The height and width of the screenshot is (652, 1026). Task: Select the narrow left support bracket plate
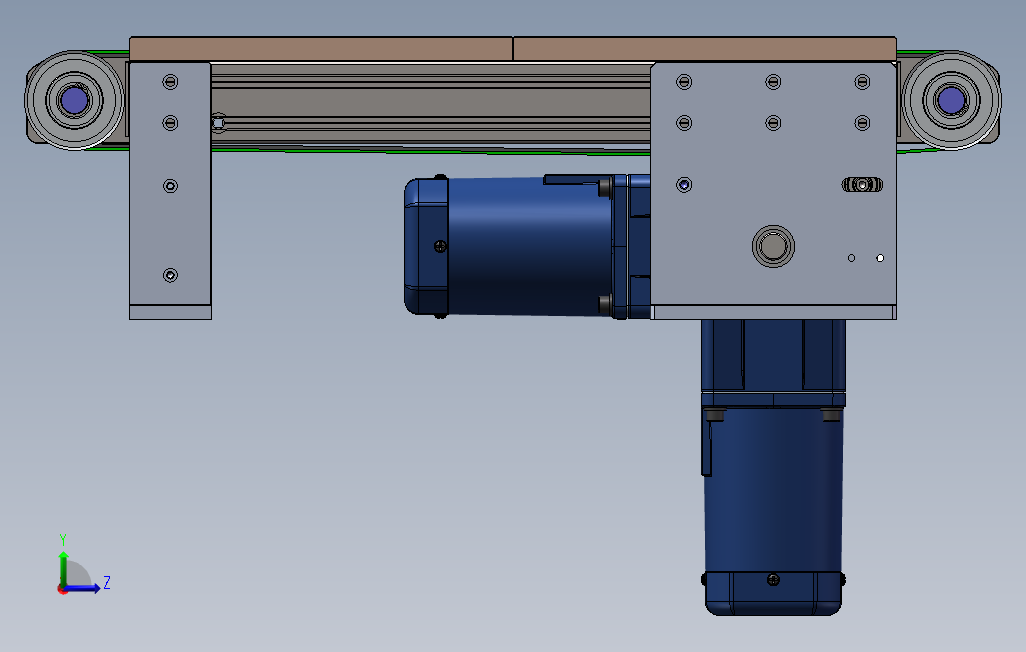click(x=170, y=184)
